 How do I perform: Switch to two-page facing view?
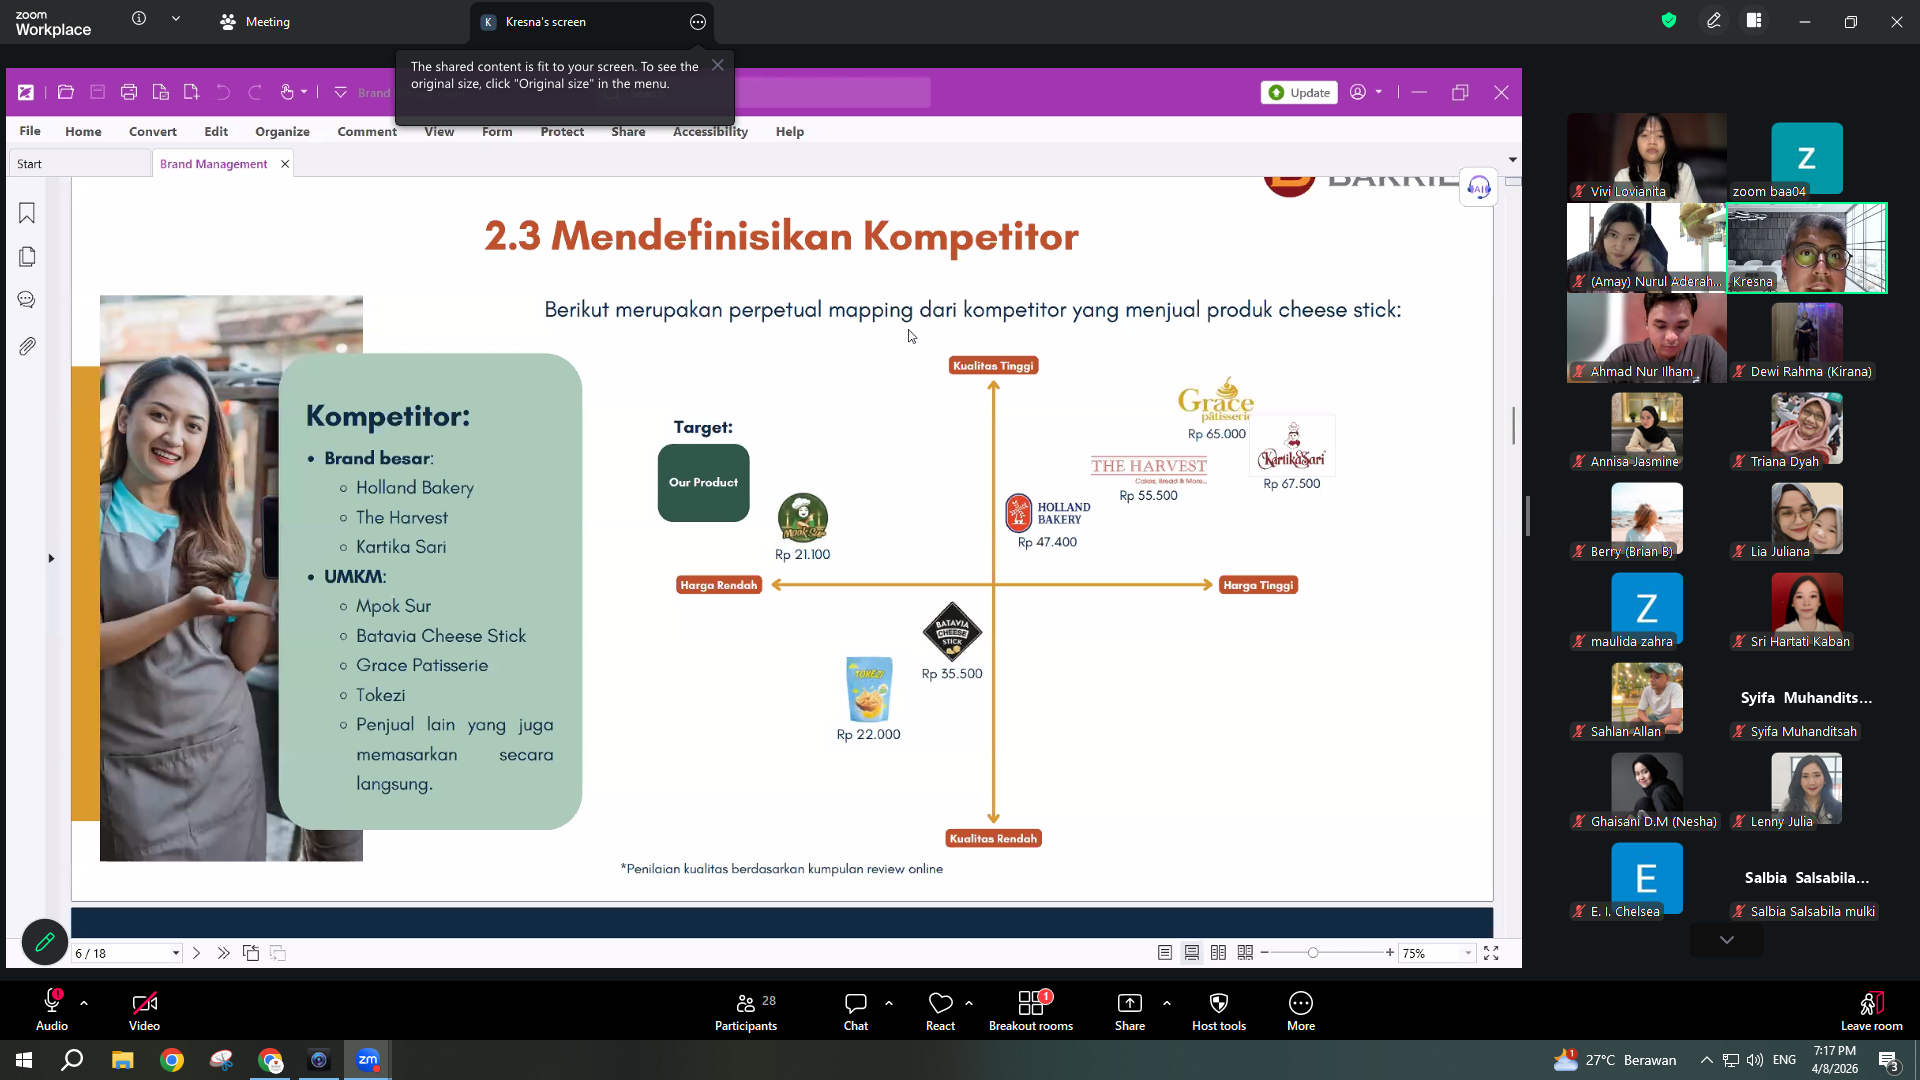click(1218, 953)
